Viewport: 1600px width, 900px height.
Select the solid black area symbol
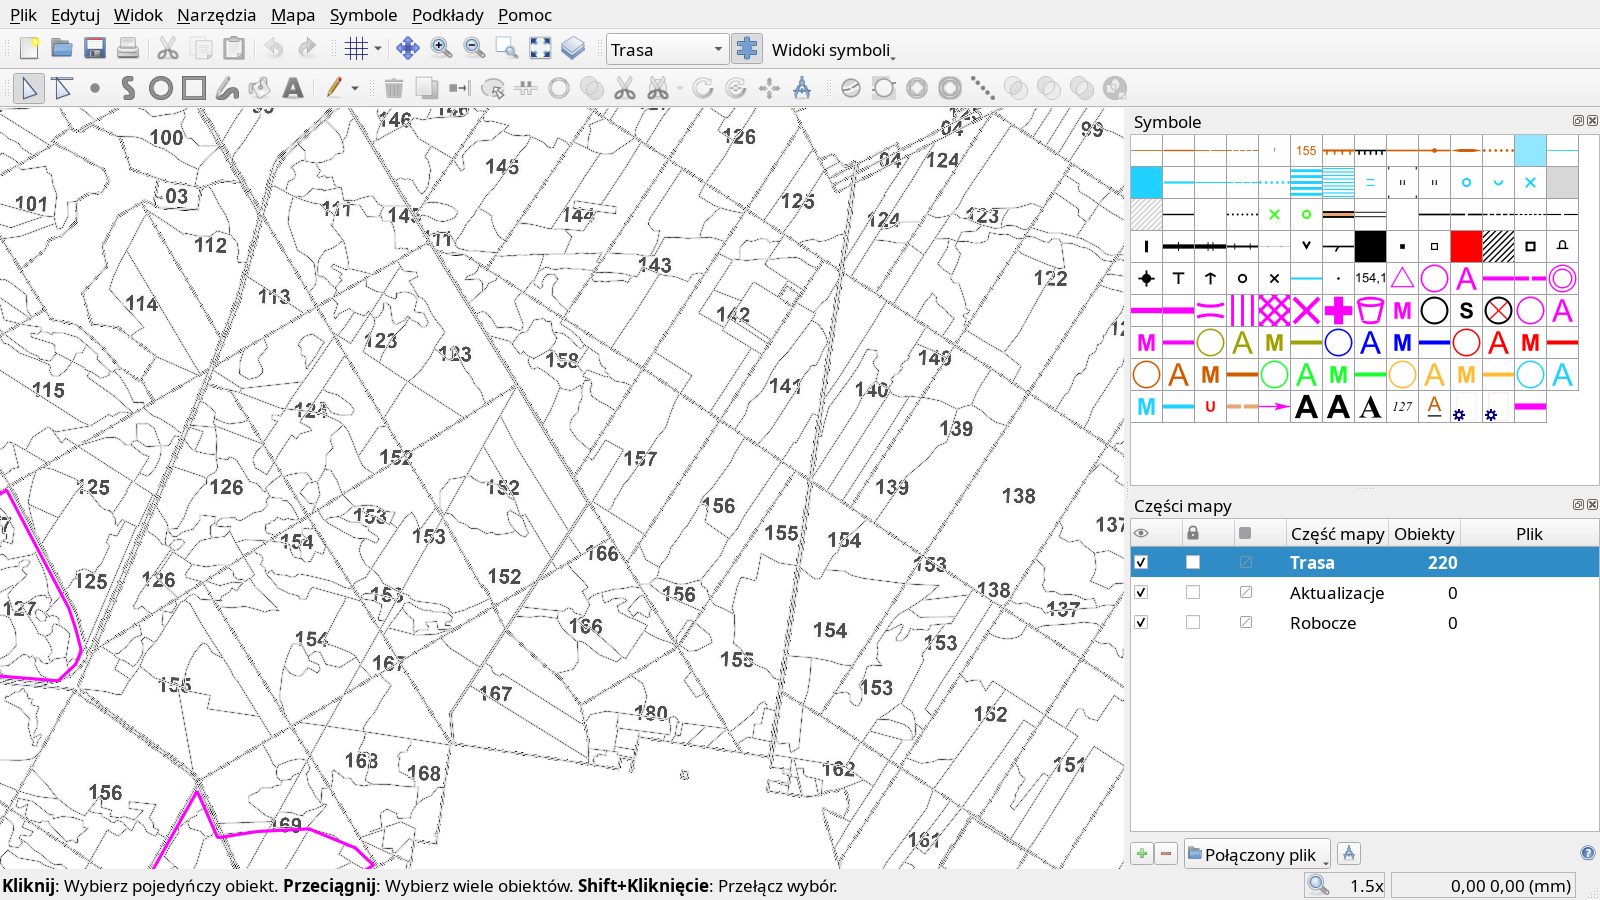(1370, 246)
